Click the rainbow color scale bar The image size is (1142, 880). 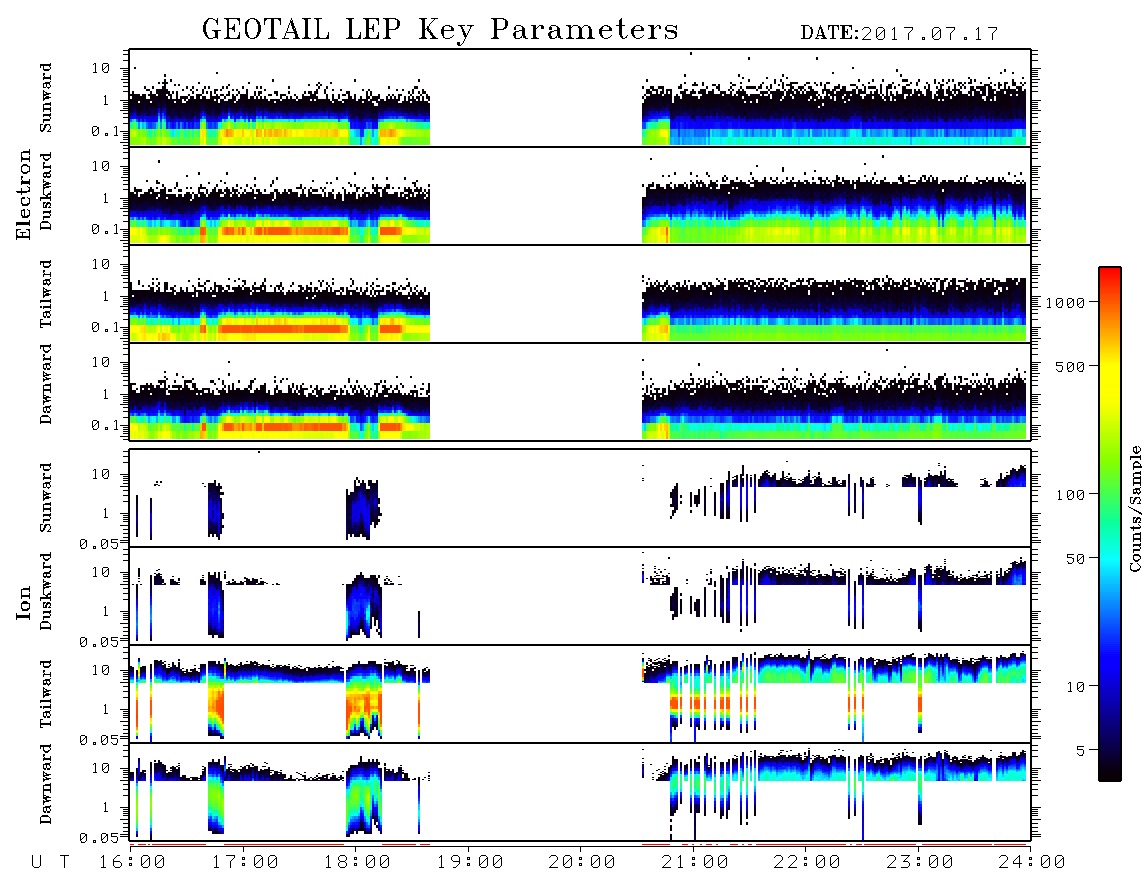(1109, 525)
